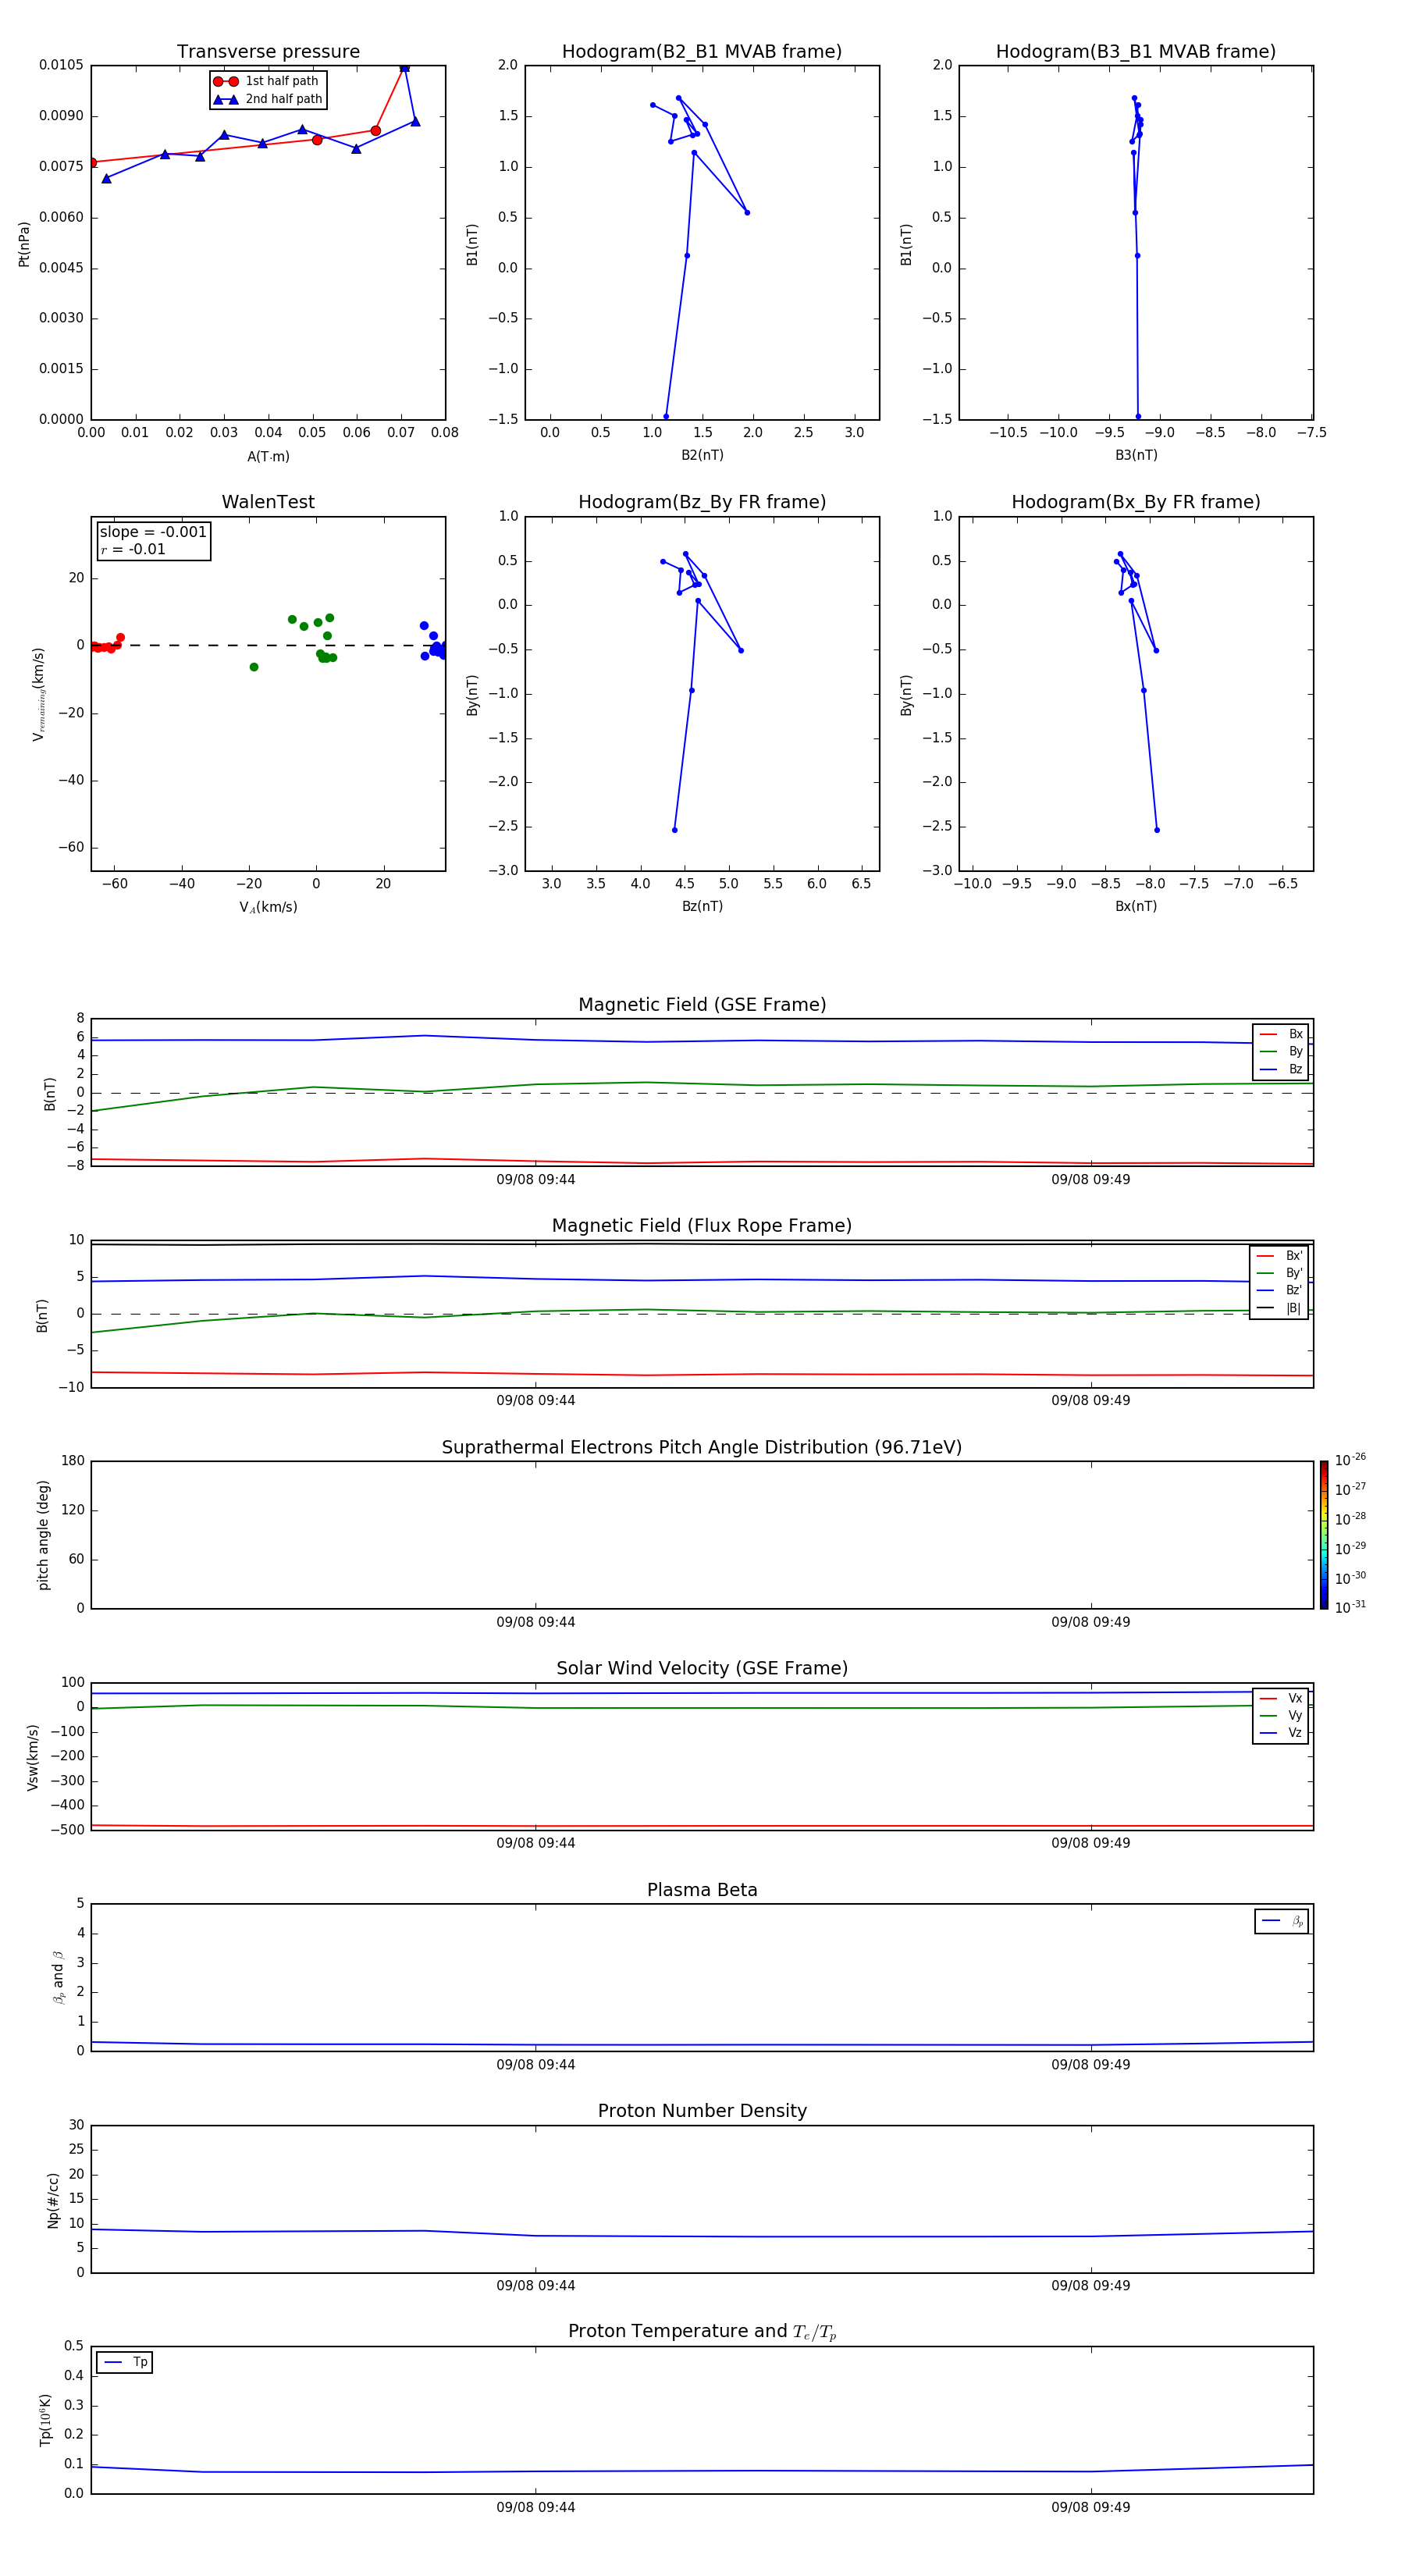Click "09/08 09:44" label under Plasma Beta panel
The height and width of the screenshot is (2576, 1405).
click(x=536, y=2064)
